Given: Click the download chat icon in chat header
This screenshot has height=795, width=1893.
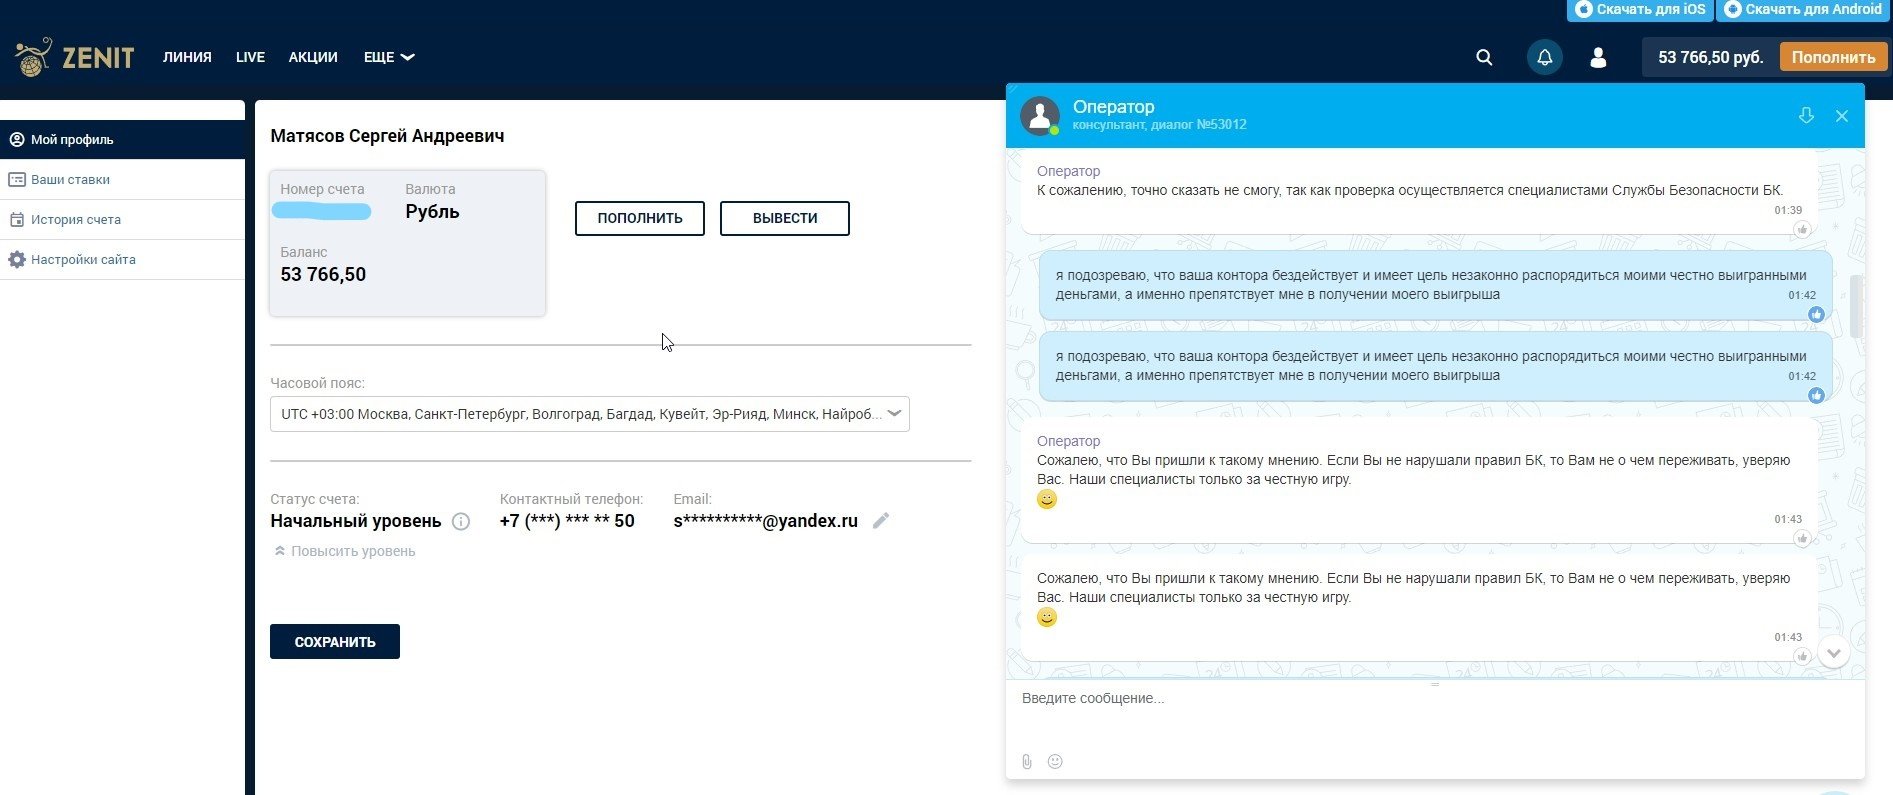Looking at the screenshot, I should [1806, 116].
